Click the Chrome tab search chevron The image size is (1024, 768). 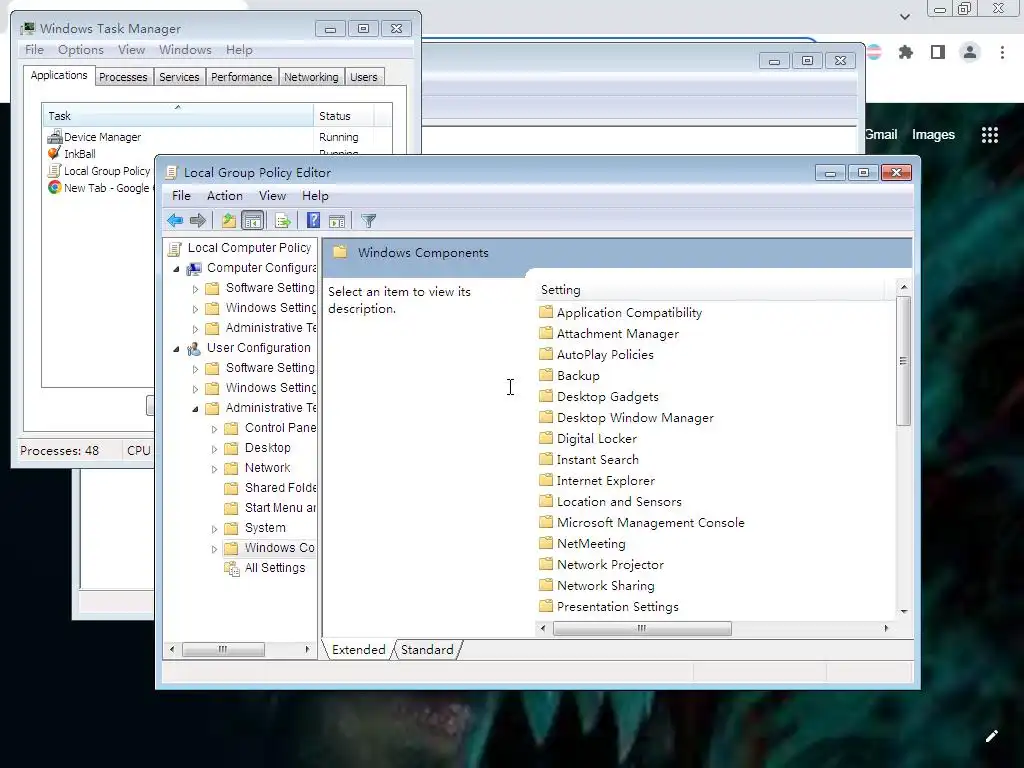tap(904, 17)
